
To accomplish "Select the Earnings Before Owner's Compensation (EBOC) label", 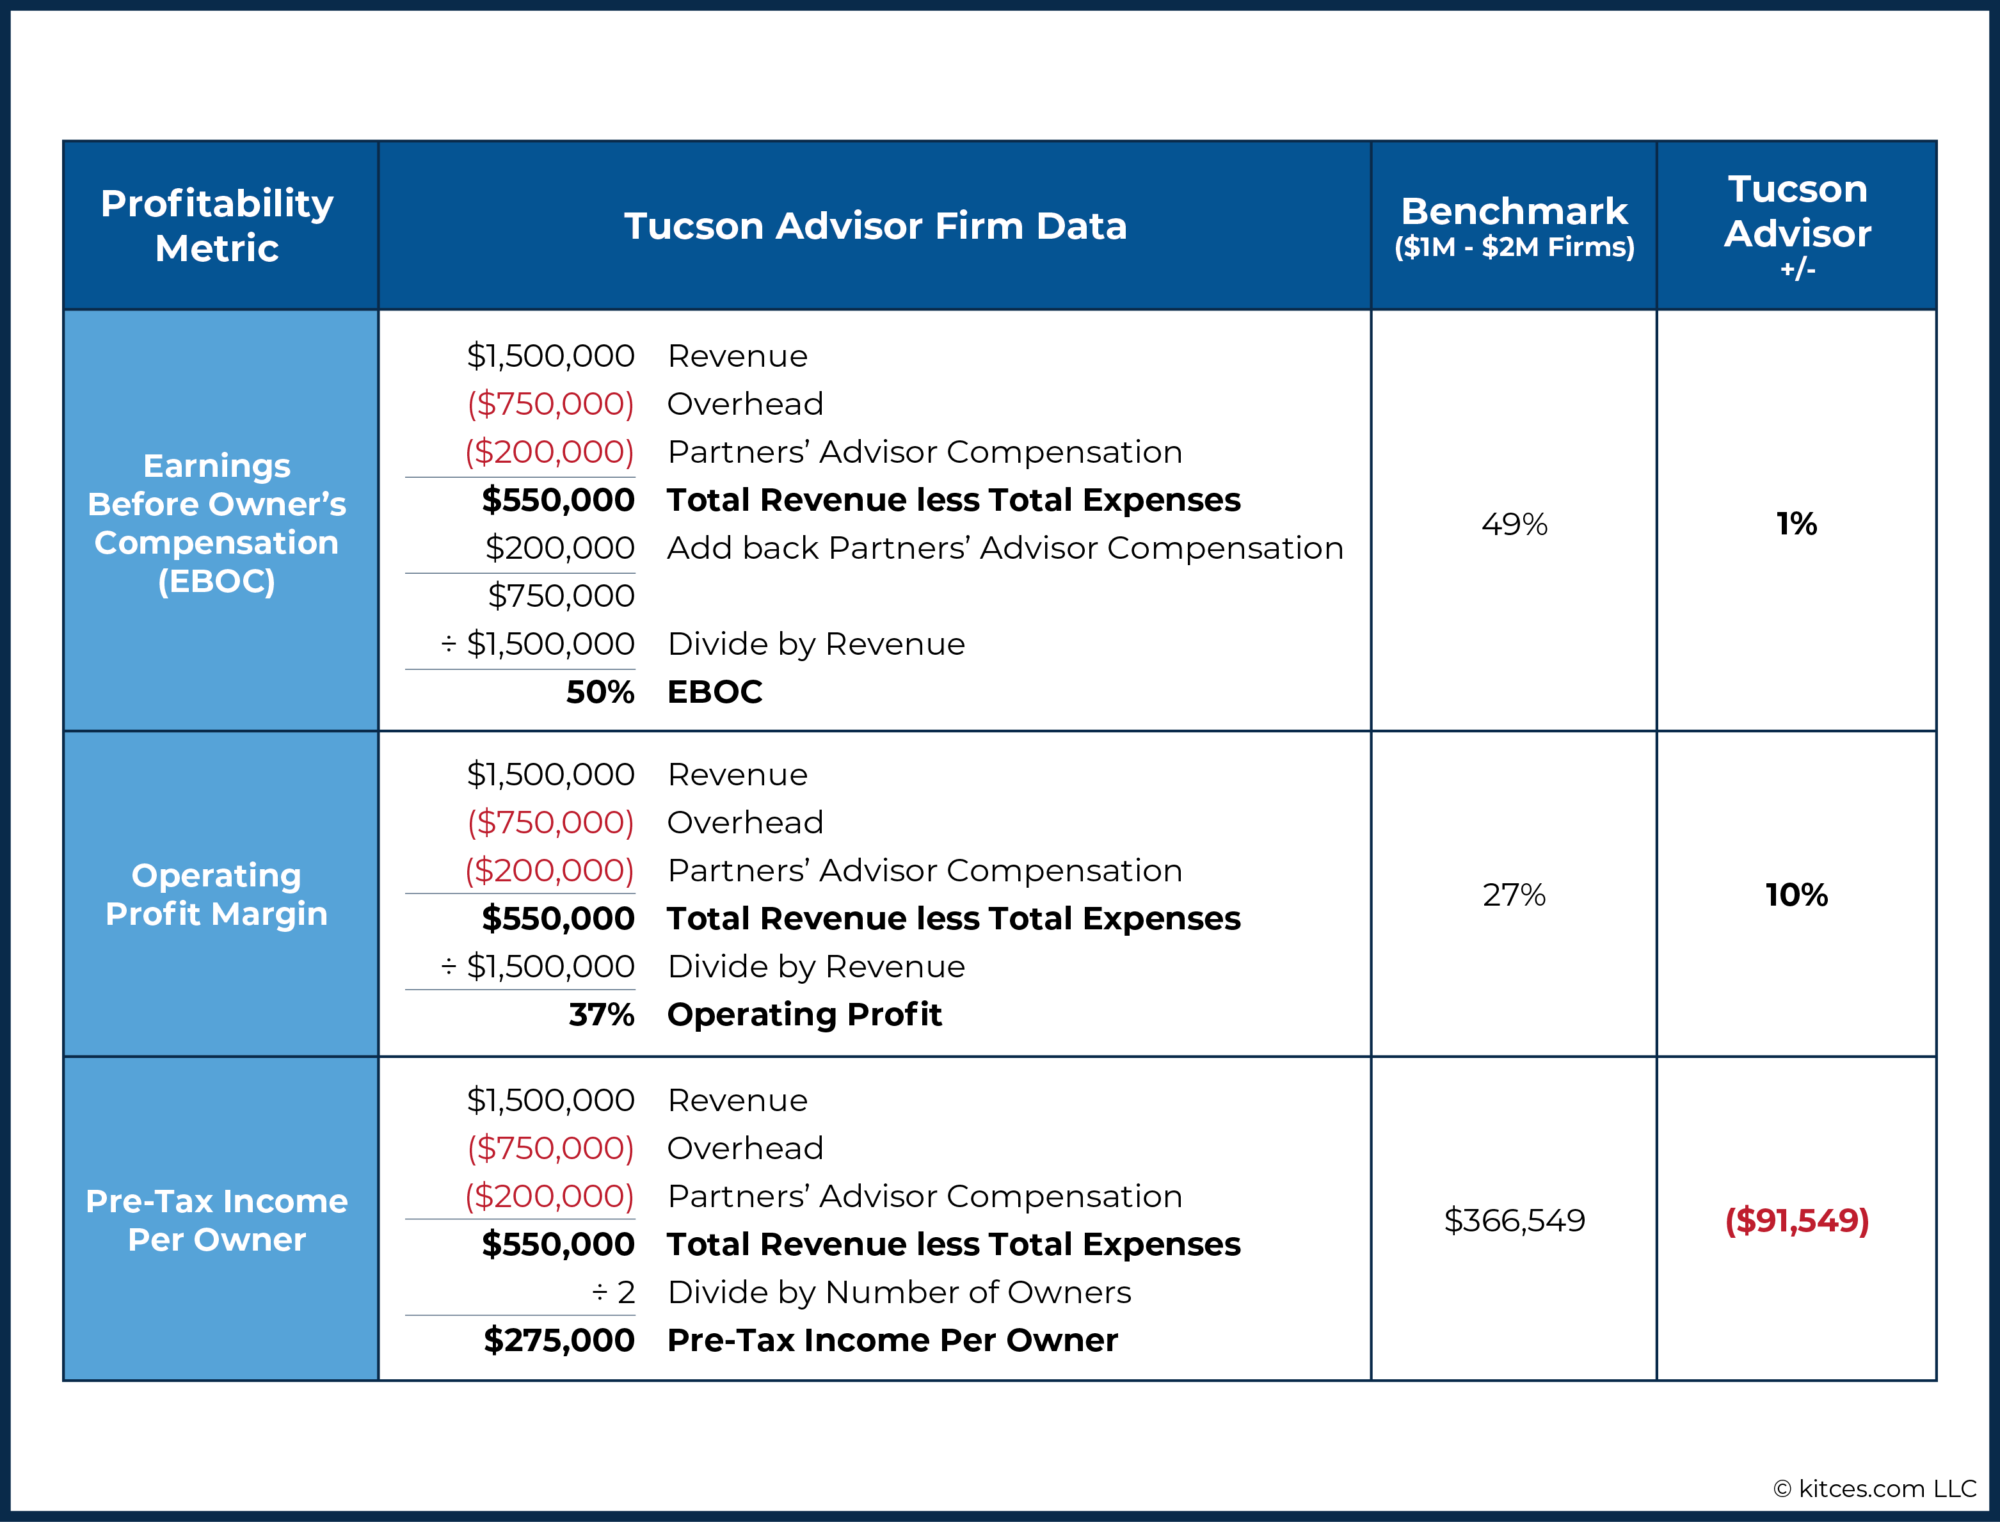I will [218, 522].
